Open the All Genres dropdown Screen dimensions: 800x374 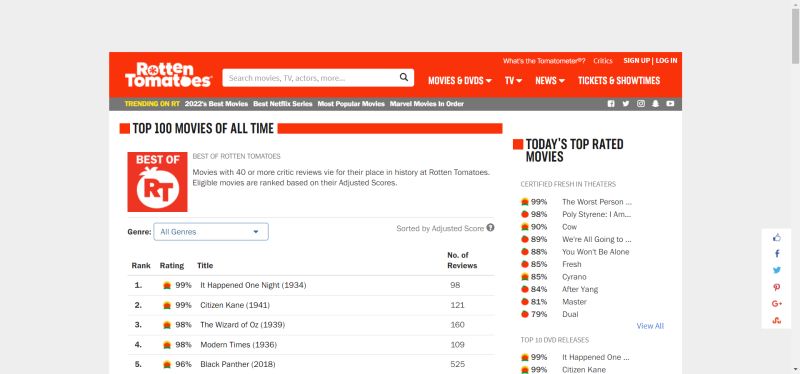coord(211,232)
